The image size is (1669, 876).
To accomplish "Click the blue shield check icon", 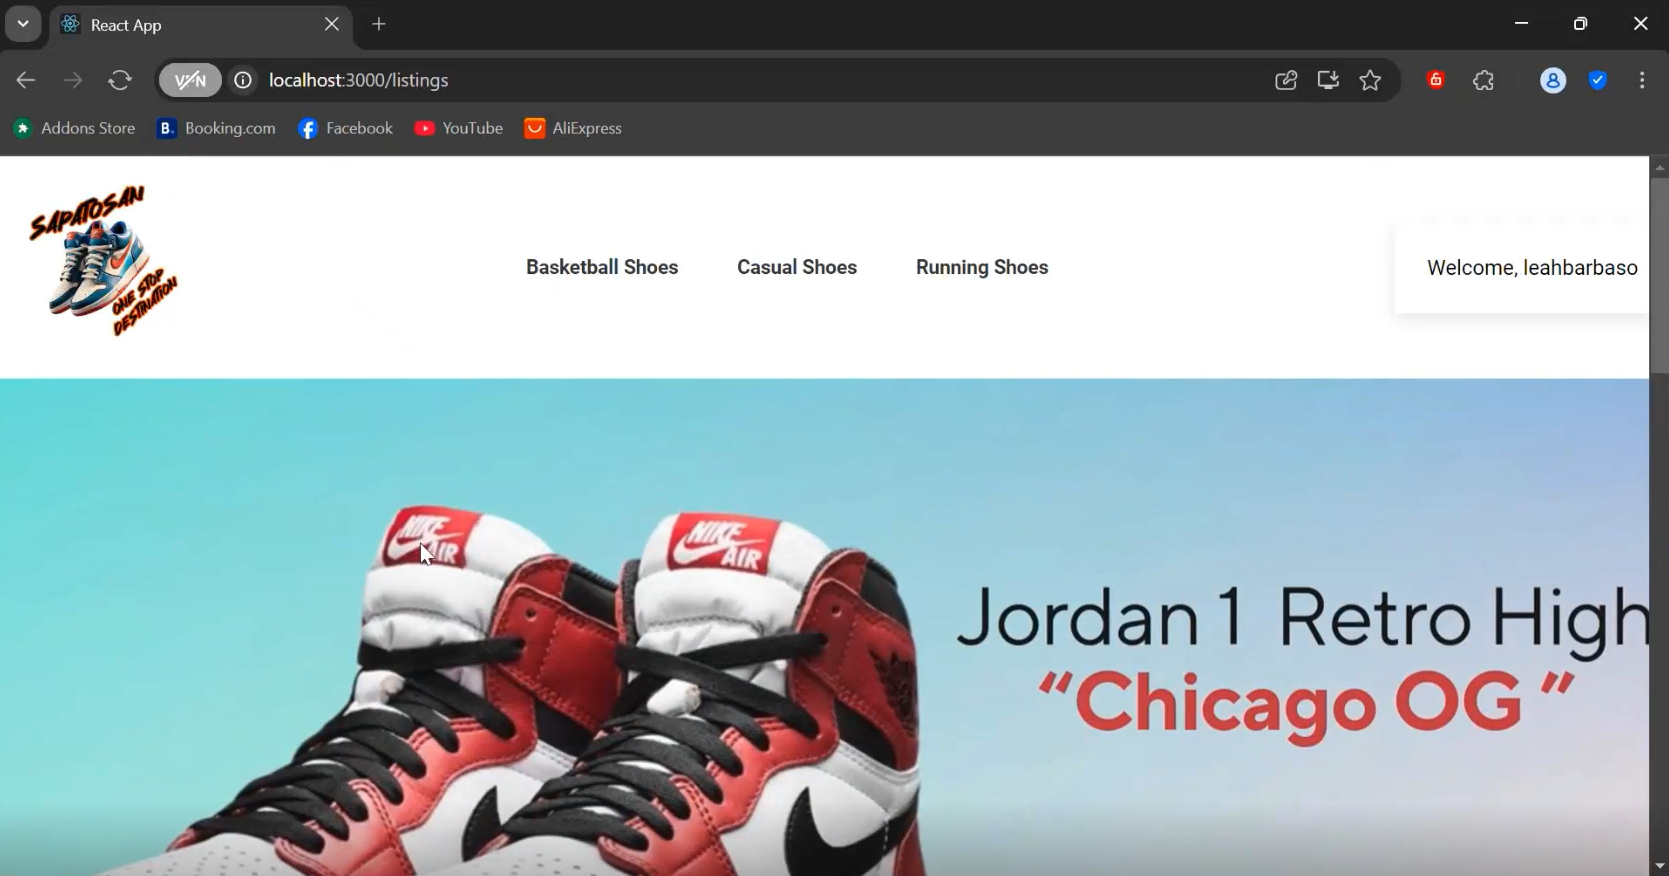I will point(1598,80).
